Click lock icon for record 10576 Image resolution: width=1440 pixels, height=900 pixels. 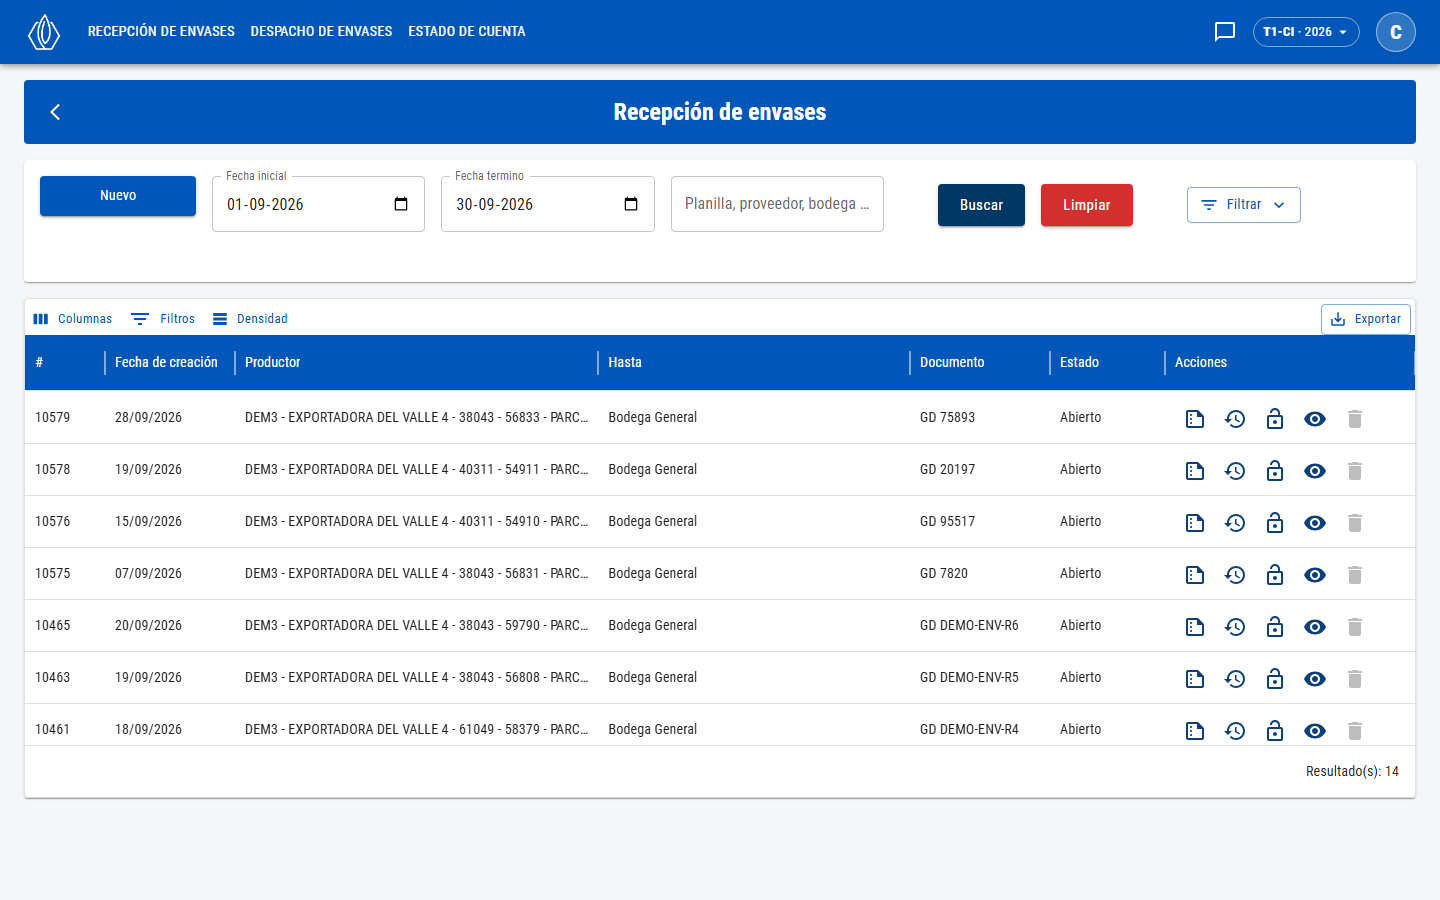[x=1275, y=523]
